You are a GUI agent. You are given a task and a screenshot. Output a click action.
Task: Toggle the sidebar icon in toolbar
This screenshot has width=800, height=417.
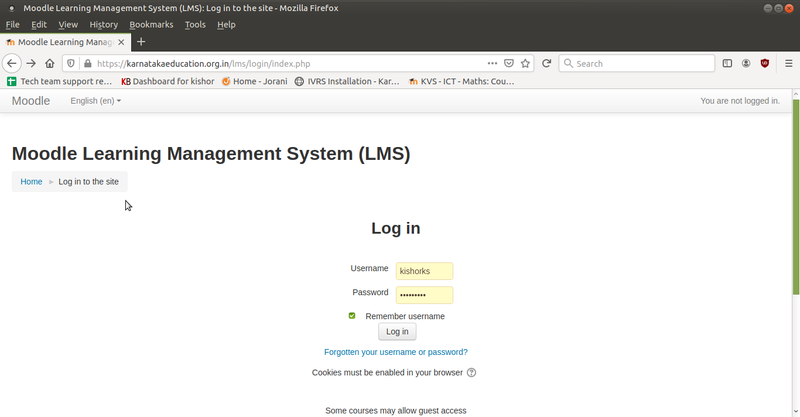pyautogui.click(x=727, y=63)
